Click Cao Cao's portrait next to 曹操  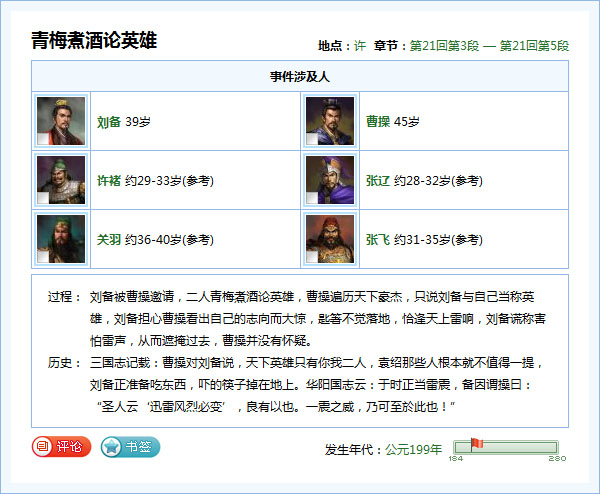pos(330,121)
